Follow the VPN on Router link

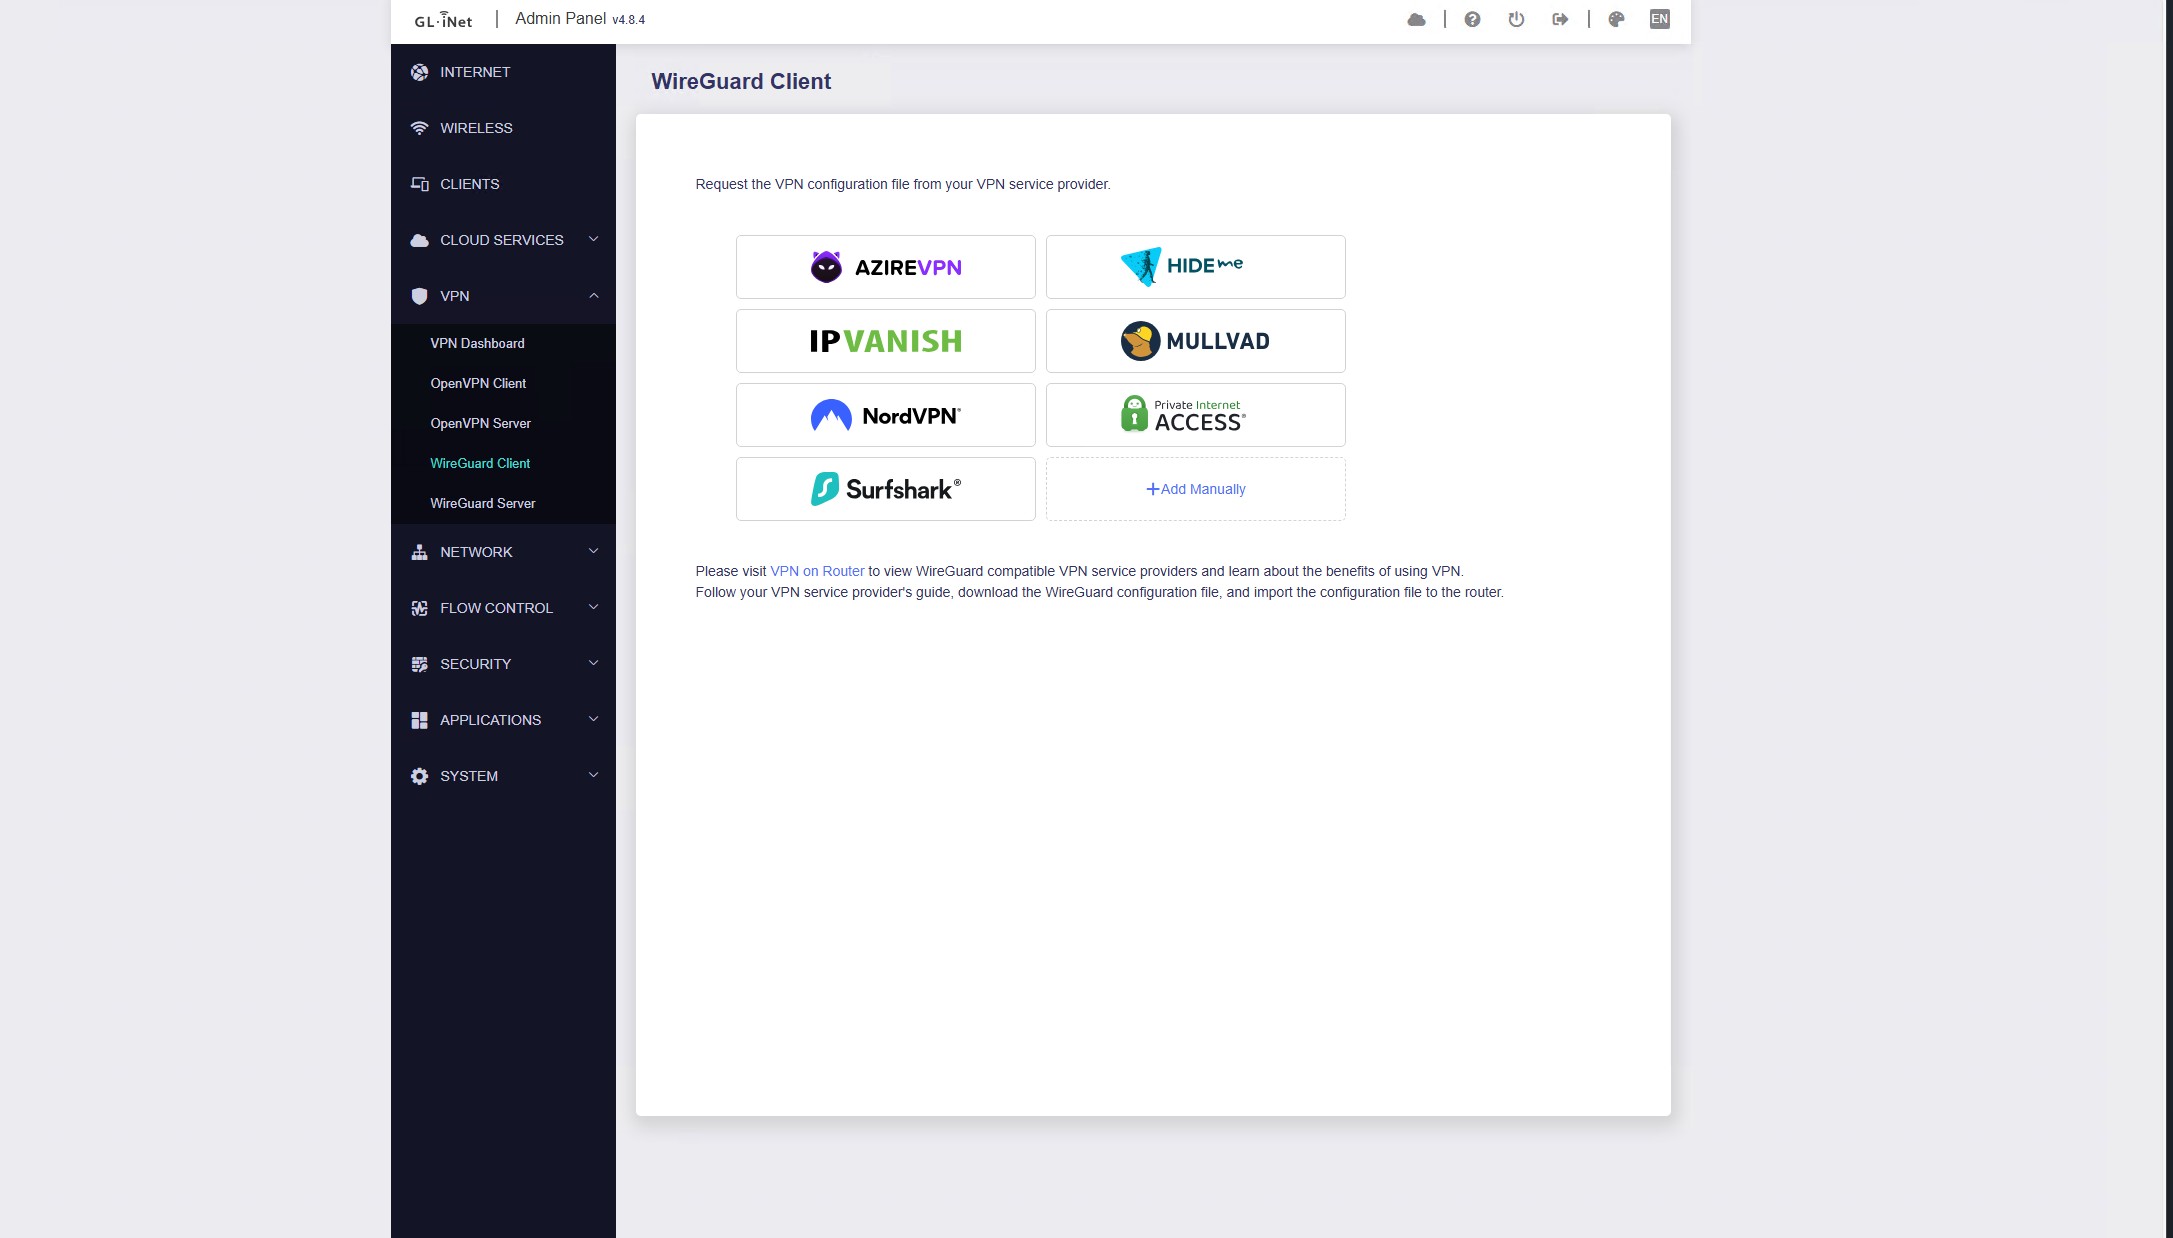click(816, 571)
